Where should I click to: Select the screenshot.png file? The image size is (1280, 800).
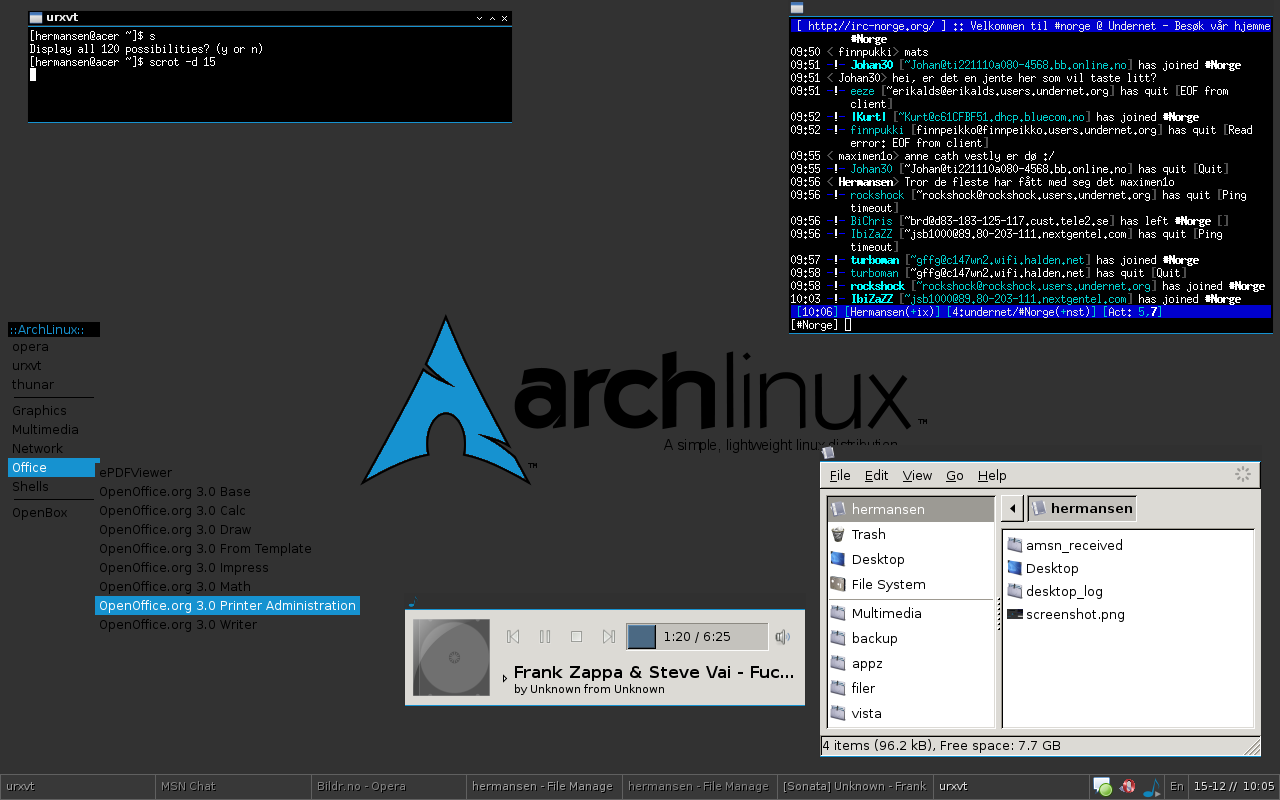(x=1066, y=614)
